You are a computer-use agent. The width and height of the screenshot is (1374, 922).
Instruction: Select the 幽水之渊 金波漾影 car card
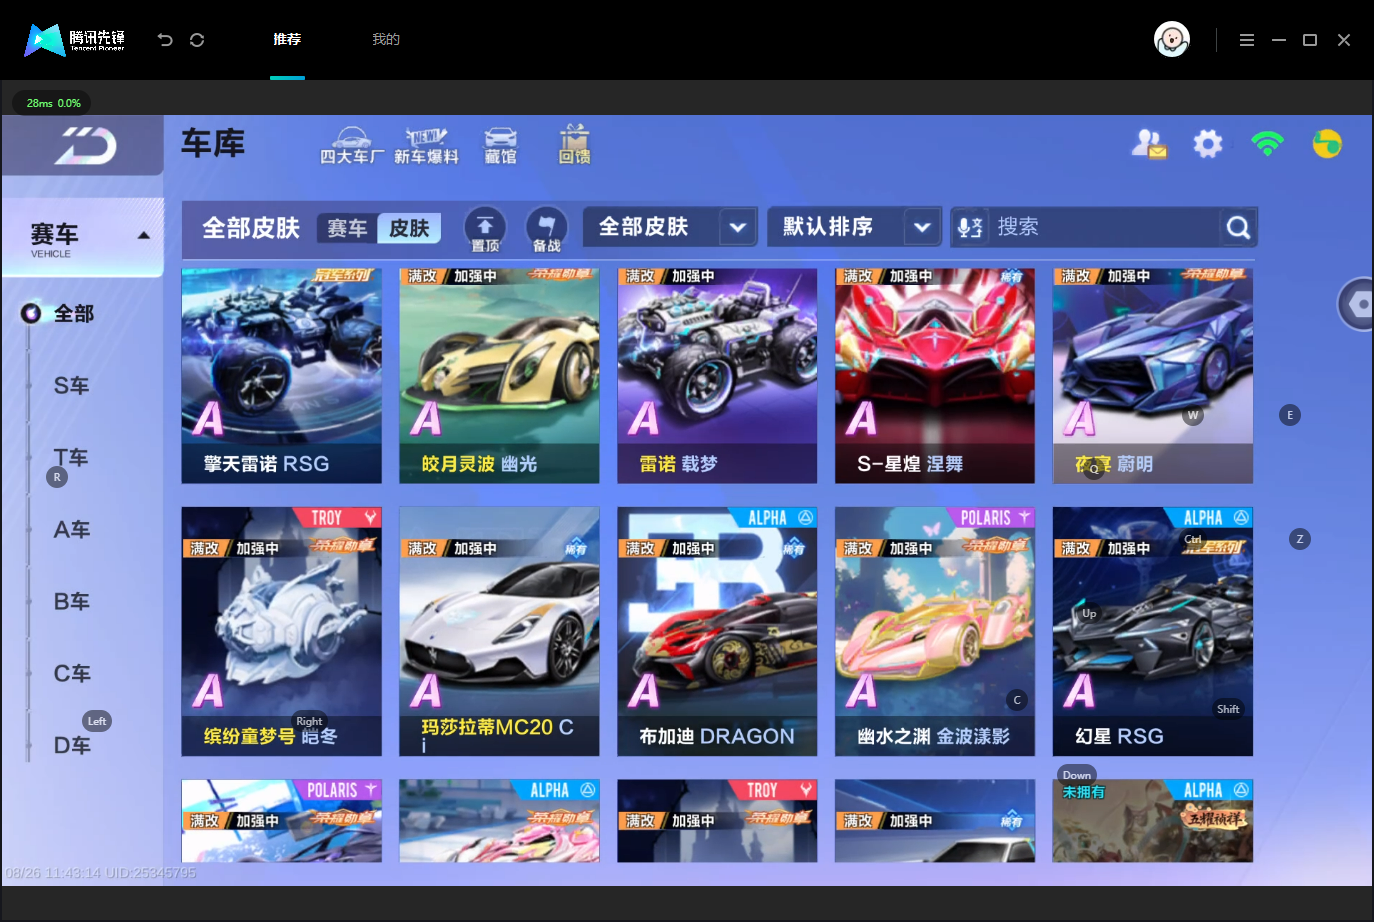click(x=935, y=632)
